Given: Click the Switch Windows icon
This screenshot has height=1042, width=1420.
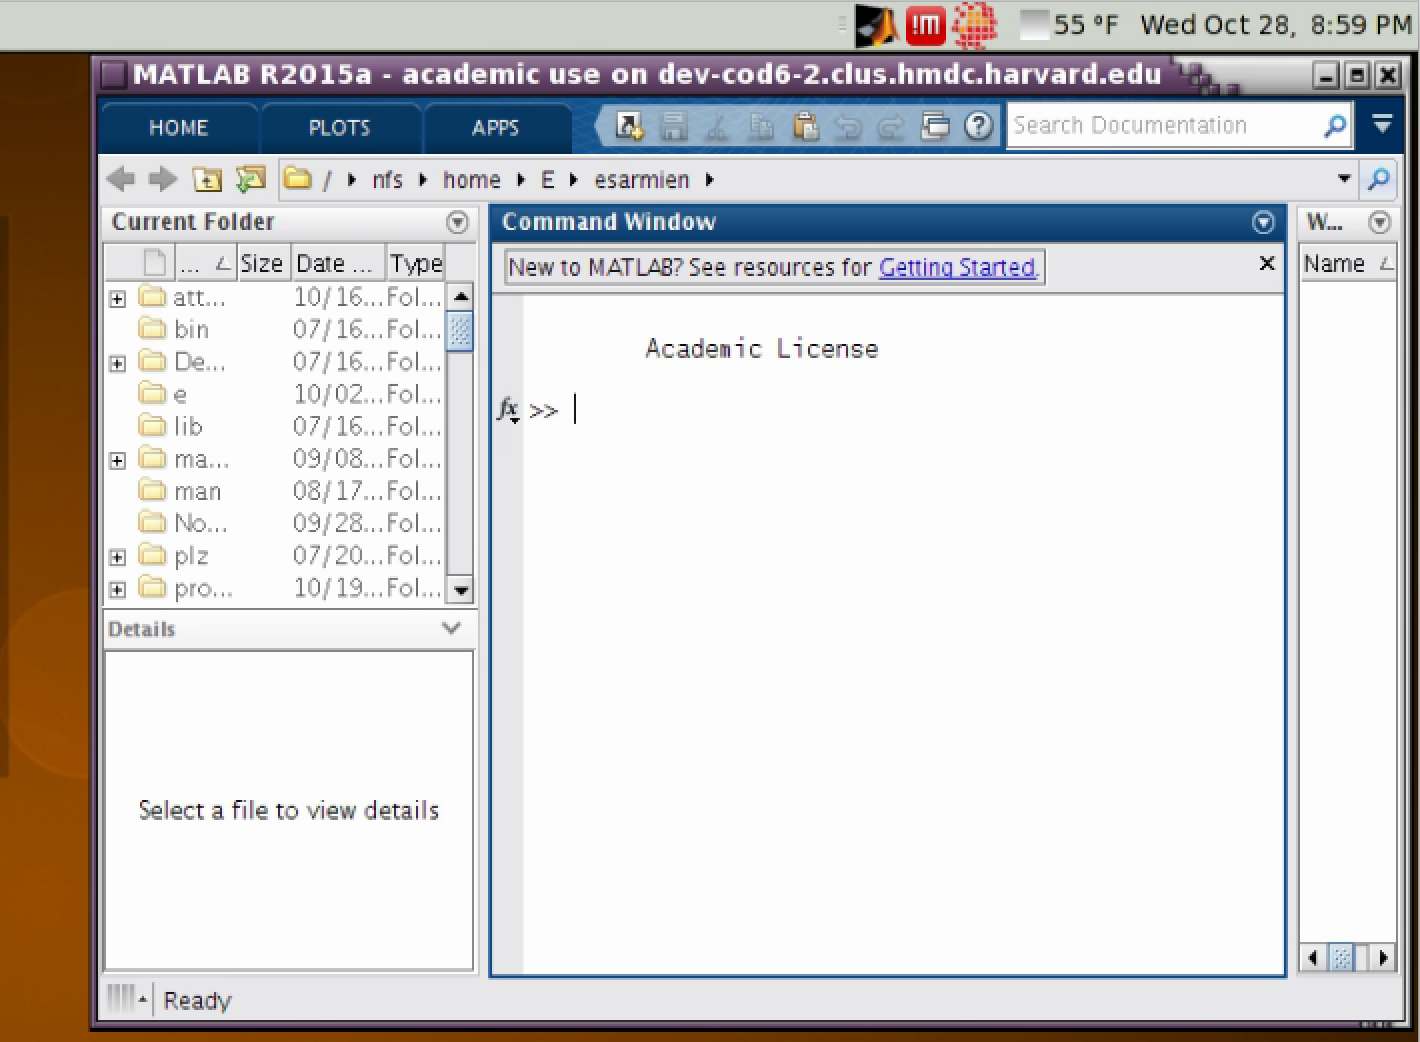Looking at the screenshot, I should (935, 126).
